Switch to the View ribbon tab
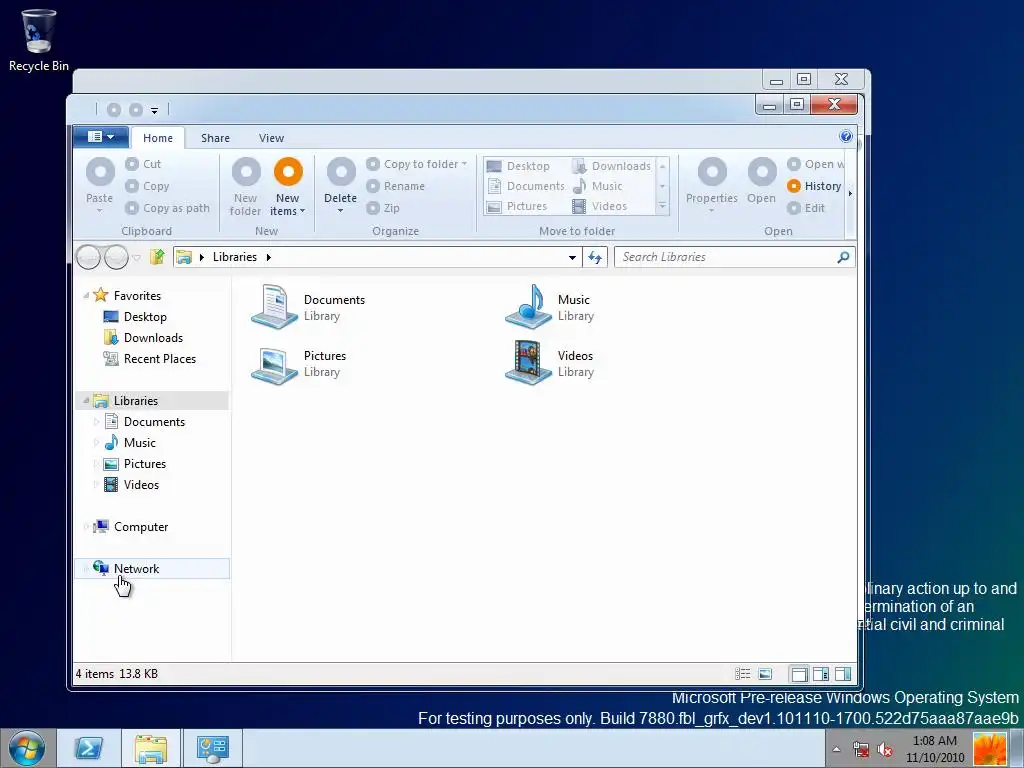 click(x=271, y=138)
